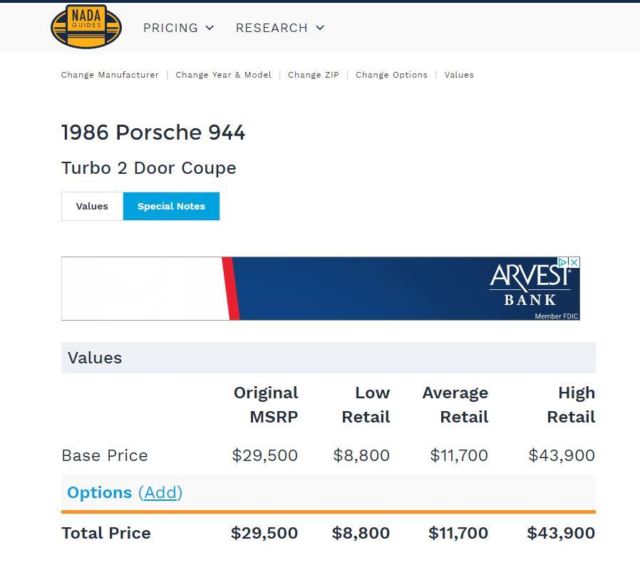Click the Average Retail column header
This screenshot has width=640, height=570.
coord(455,404)
